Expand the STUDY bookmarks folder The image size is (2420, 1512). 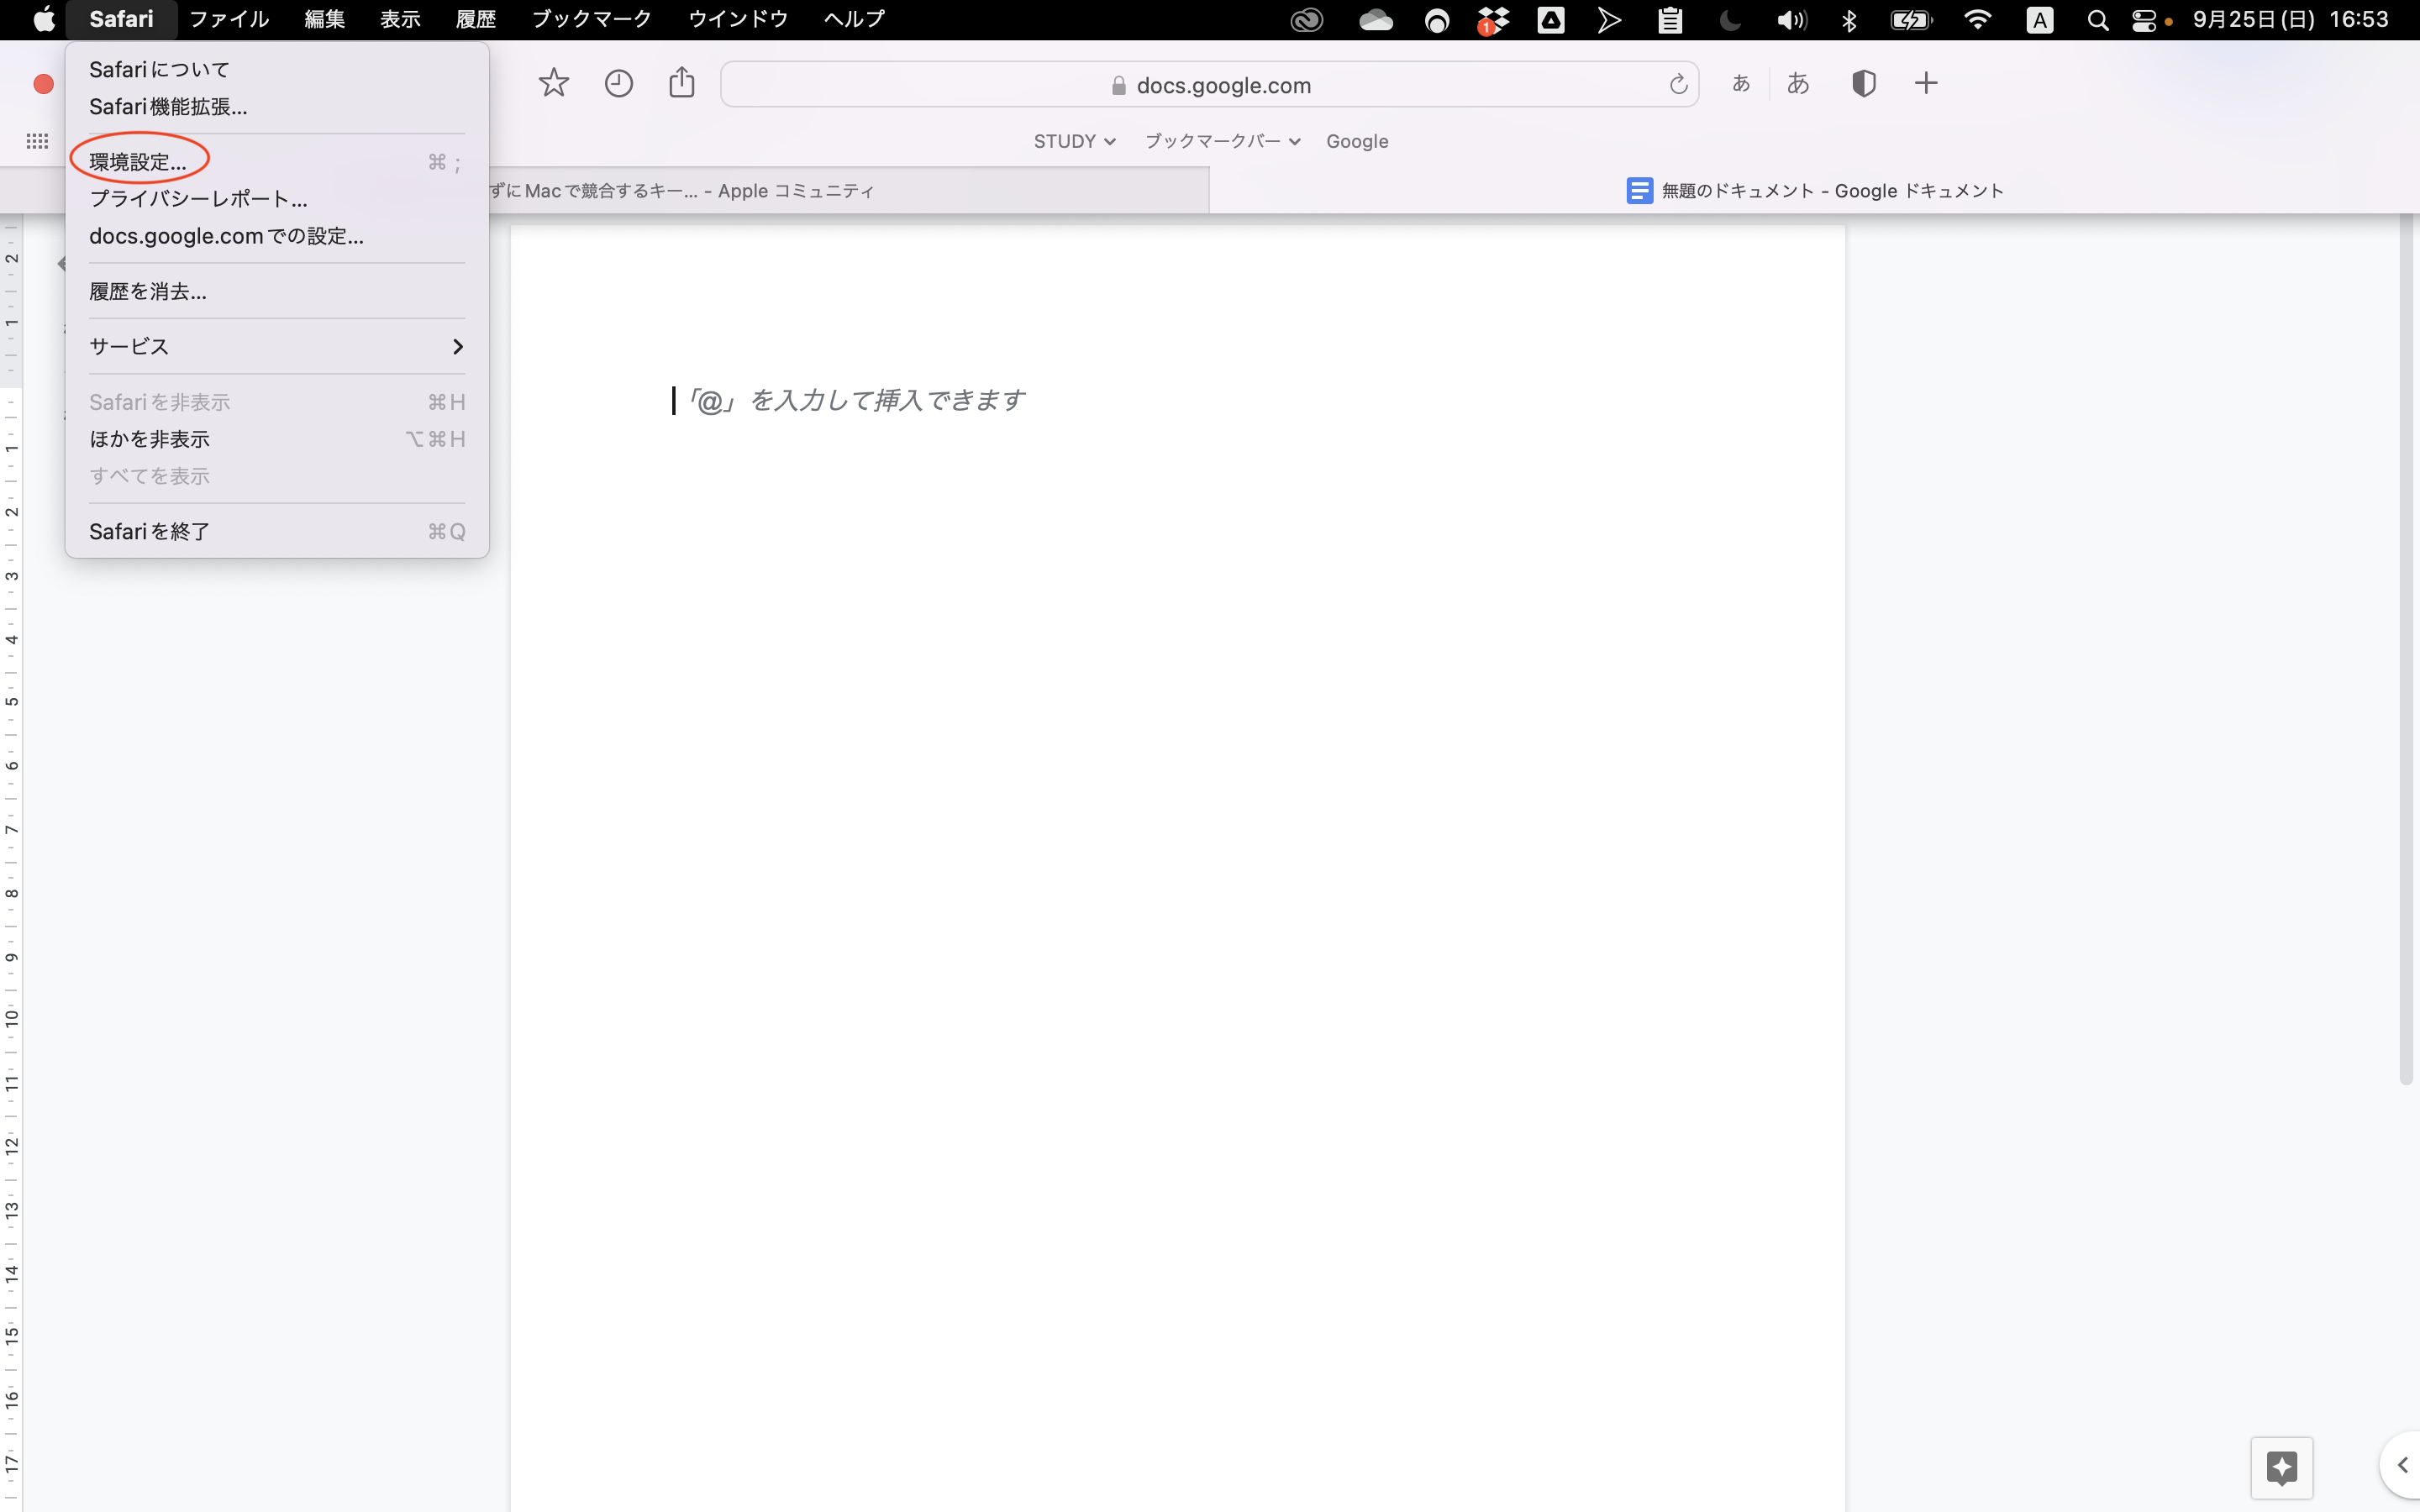[1074, 141]
